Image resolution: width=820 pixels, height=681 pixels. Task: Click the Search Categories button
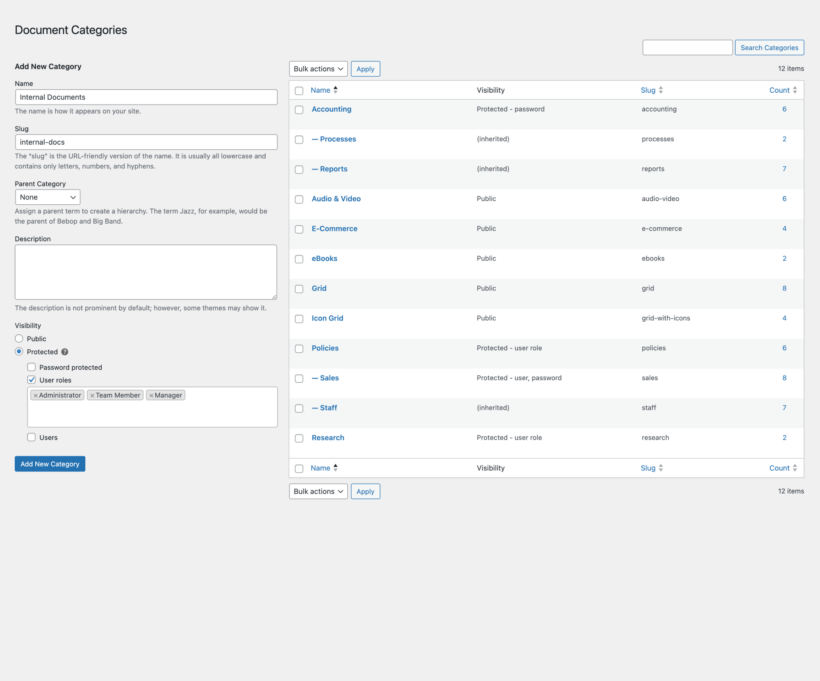point(769,47)
